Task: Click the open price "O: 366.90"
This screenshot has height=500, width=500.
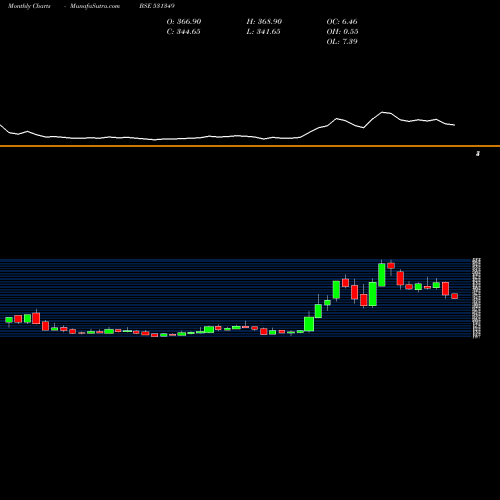Action: click(x=184, y=22)
